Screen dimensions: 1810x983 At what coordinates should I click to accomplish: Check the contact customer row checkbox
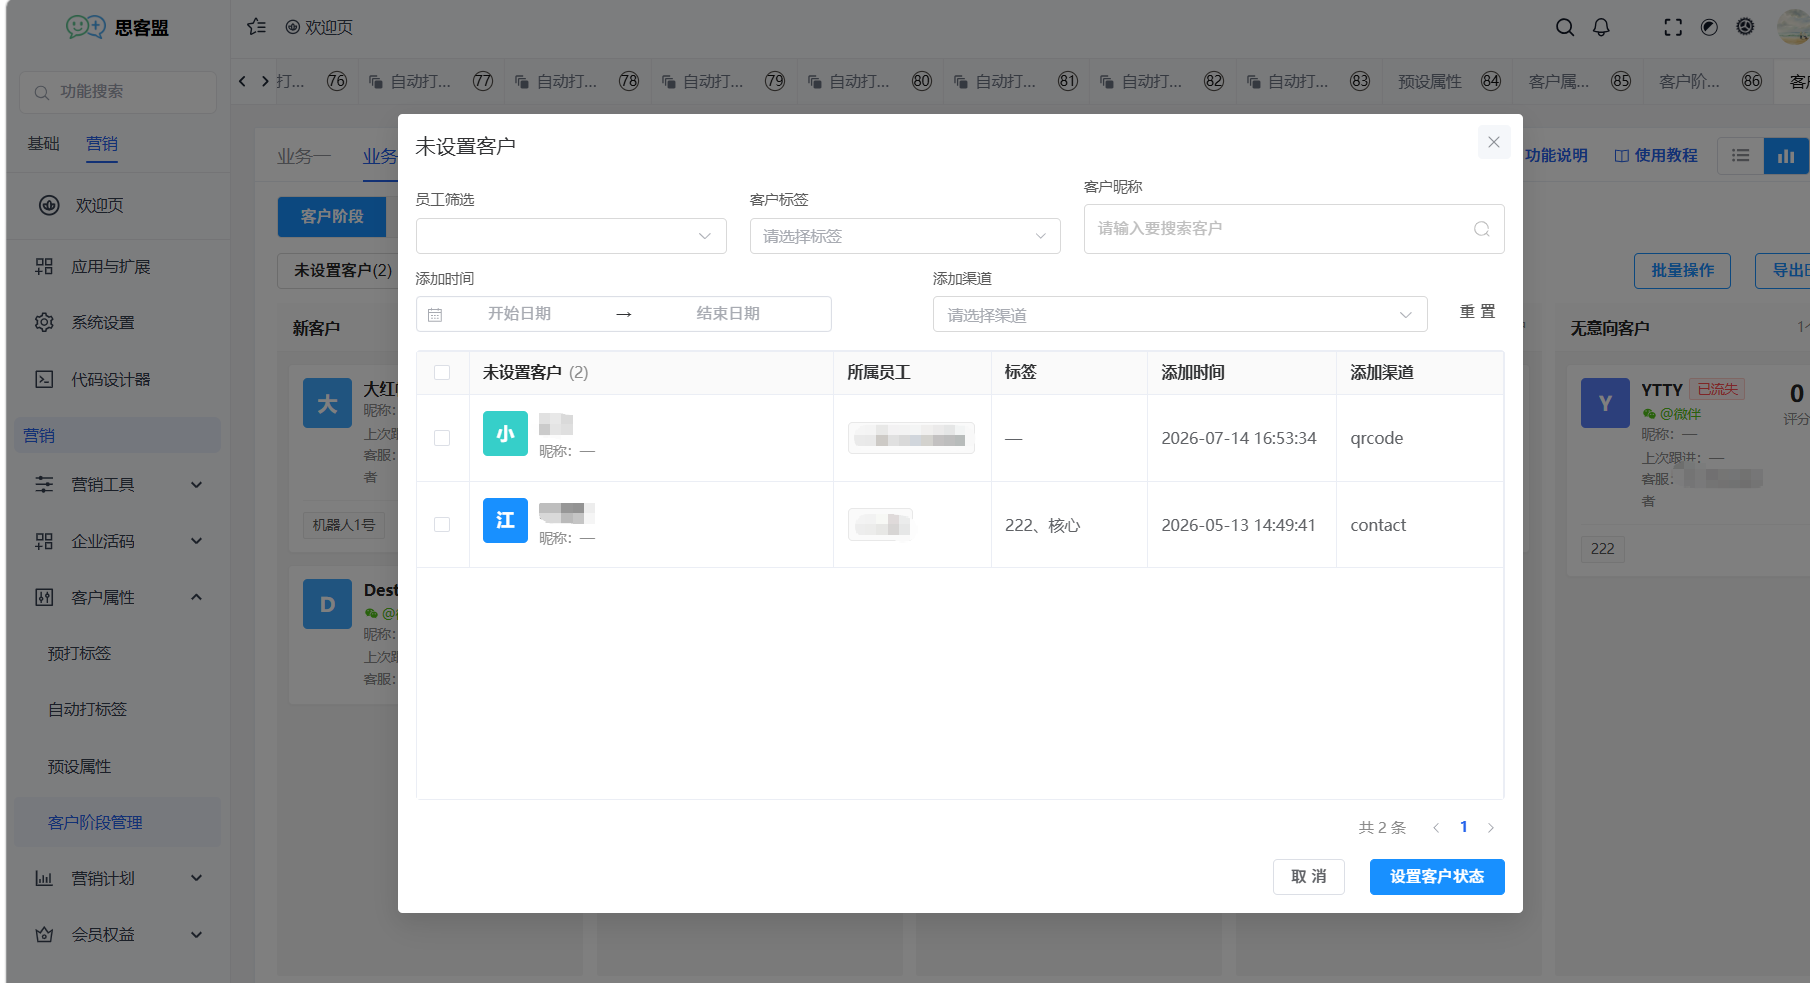pos(442,525)
